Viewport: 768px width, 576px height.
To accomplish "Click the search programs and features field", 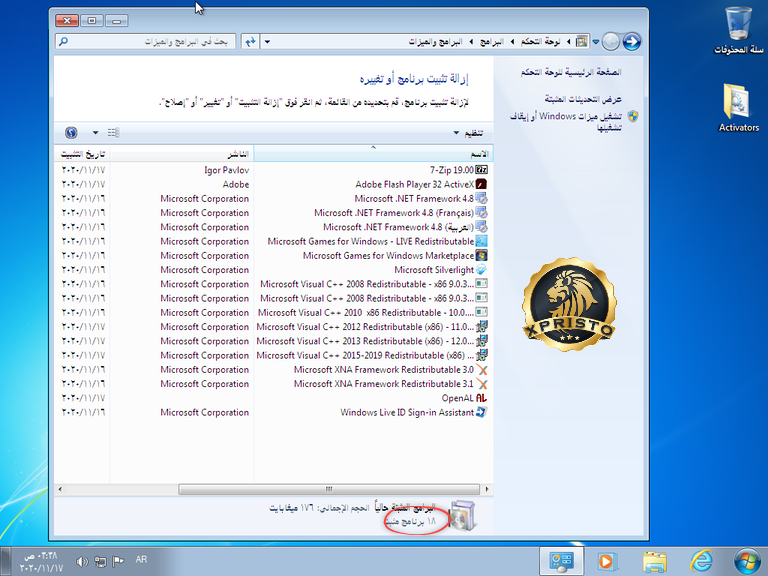I will click(x=145, y=42).
